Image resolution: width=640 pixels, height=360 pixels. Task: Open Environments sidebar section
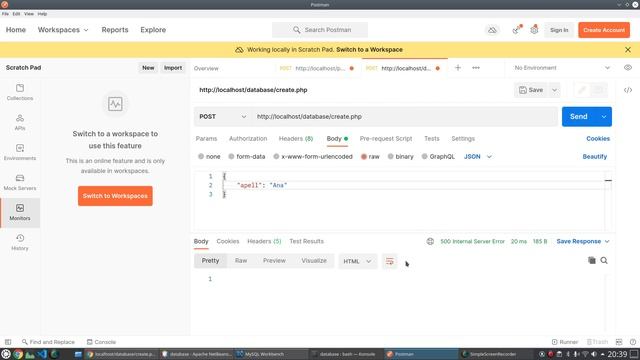pos(20,152)
